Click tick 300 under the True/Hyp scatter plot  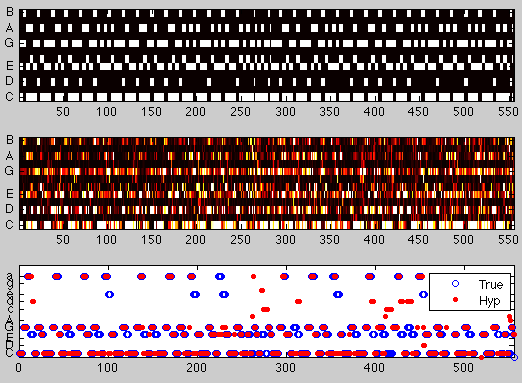[x=286, y=368]
